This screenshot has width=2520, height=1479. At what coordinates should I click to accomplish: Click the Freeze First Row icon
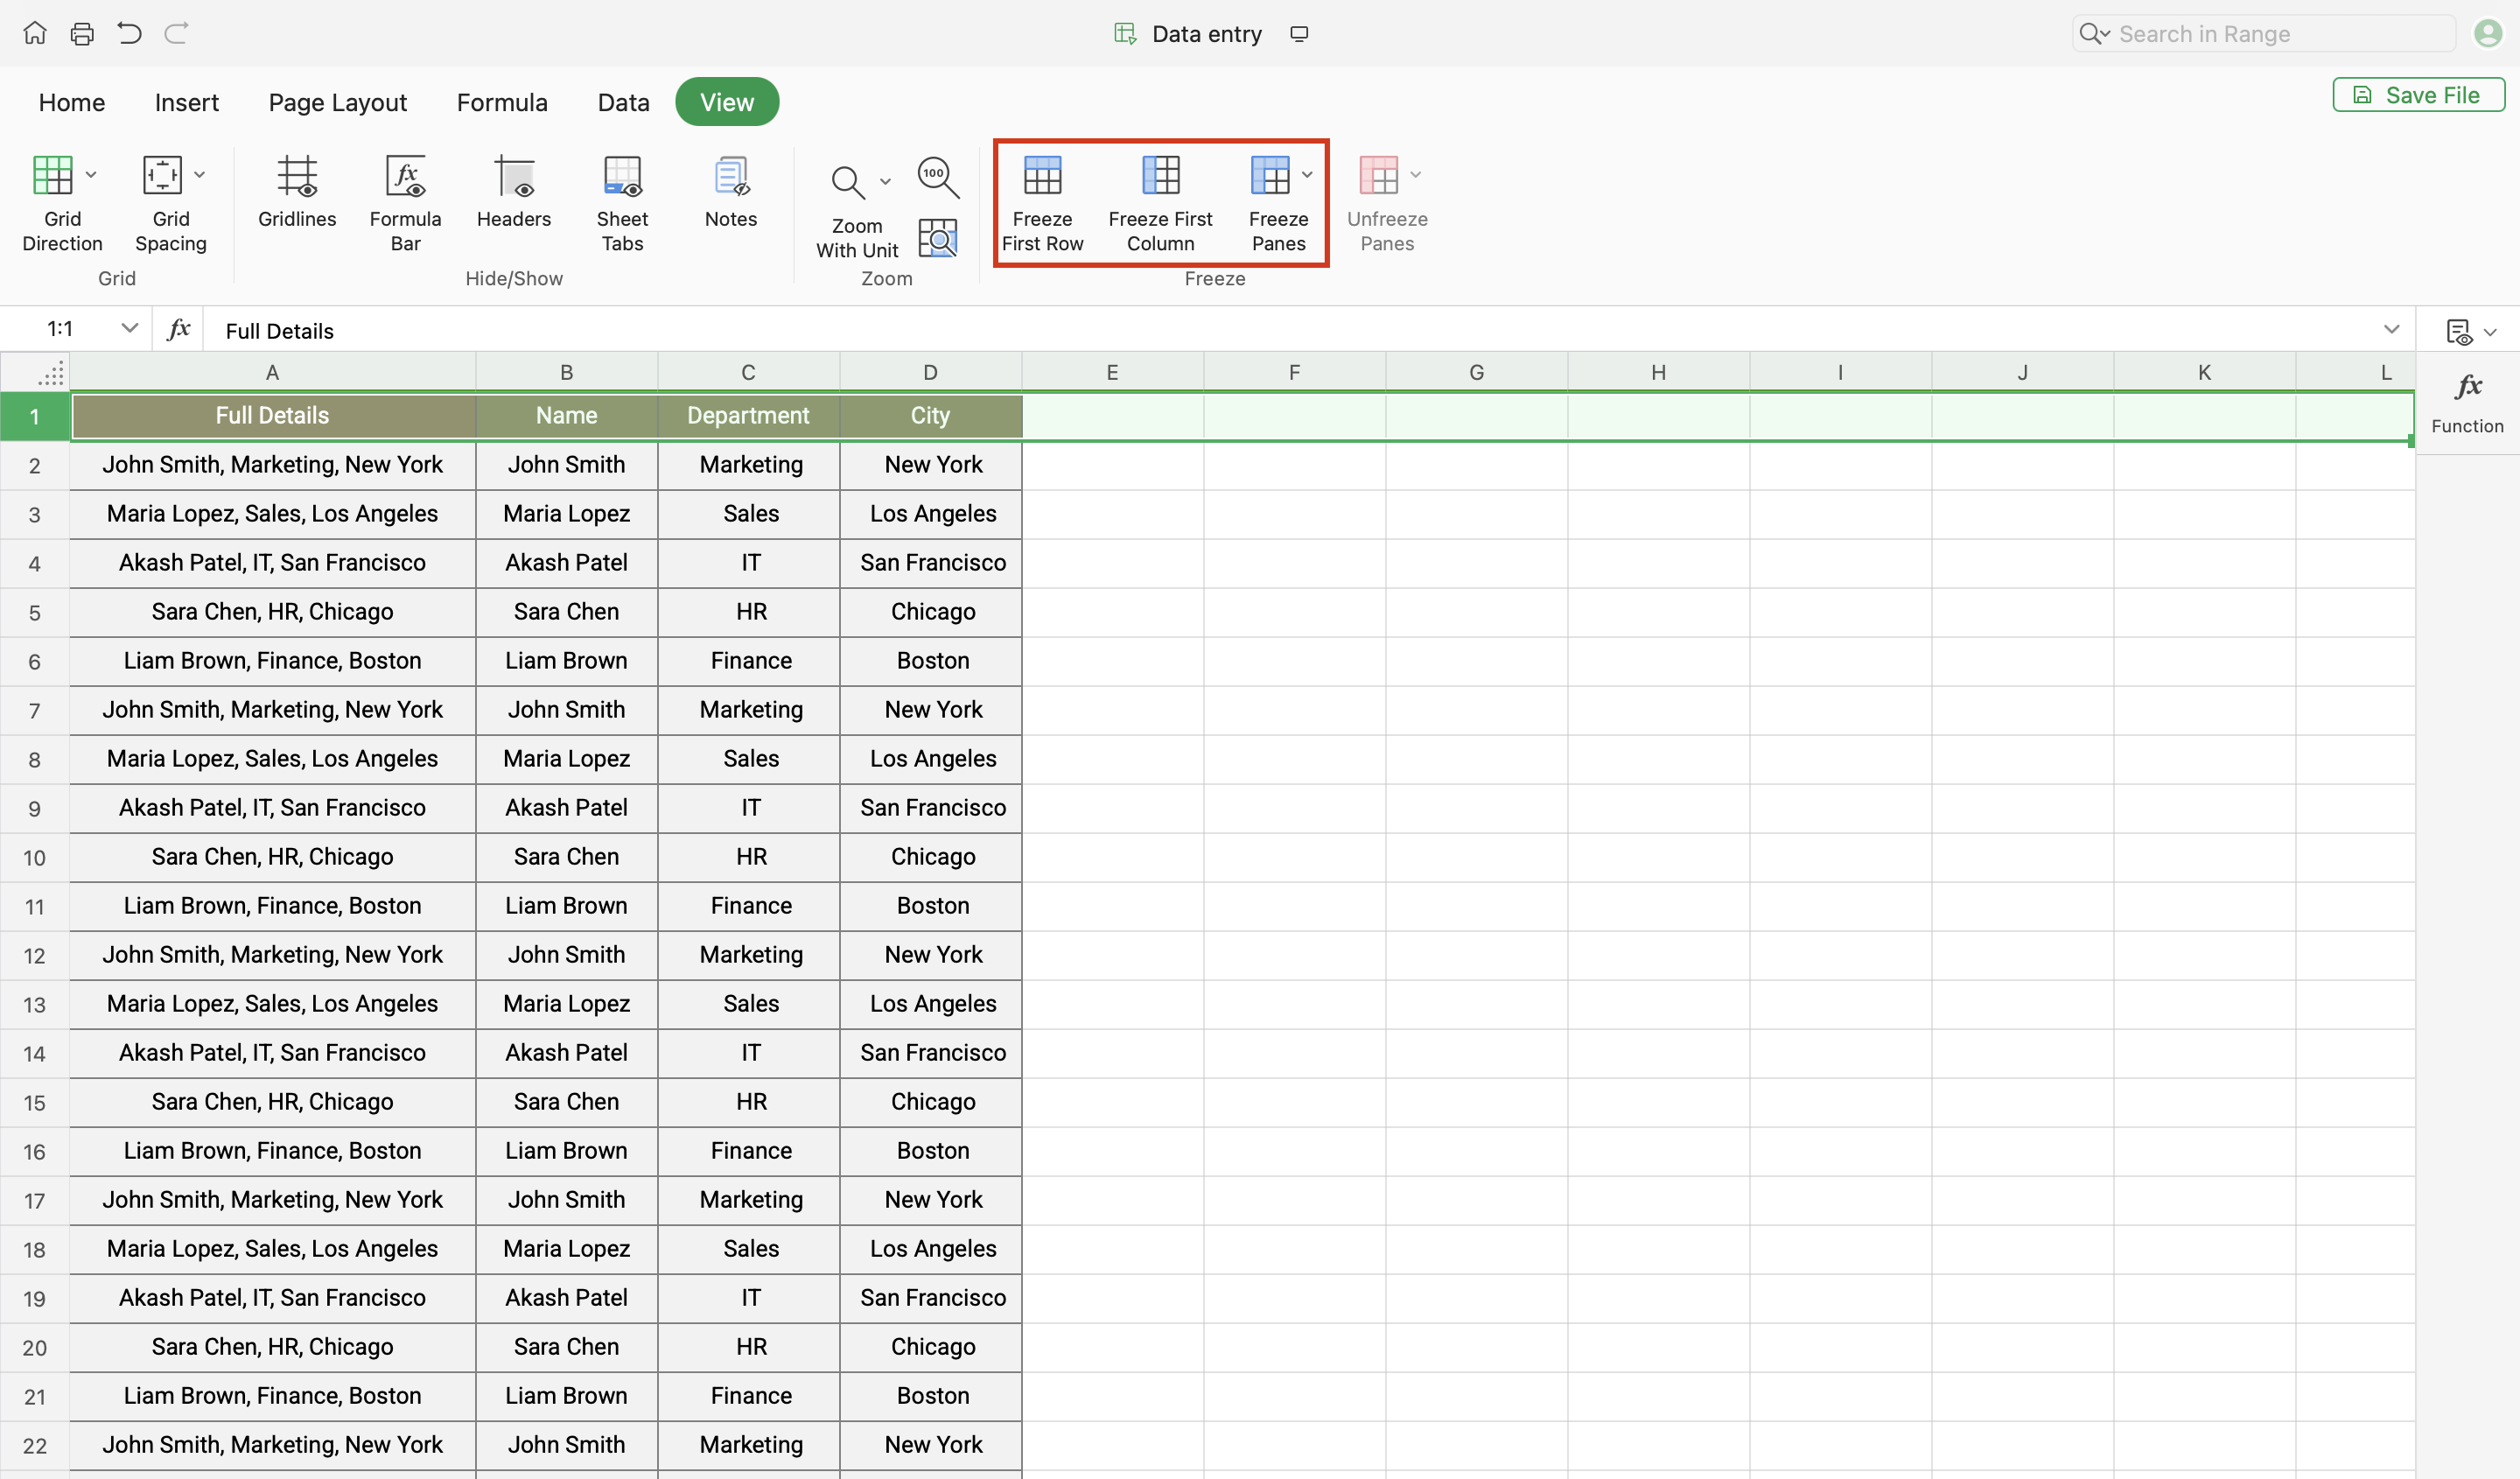point(1042,177)
